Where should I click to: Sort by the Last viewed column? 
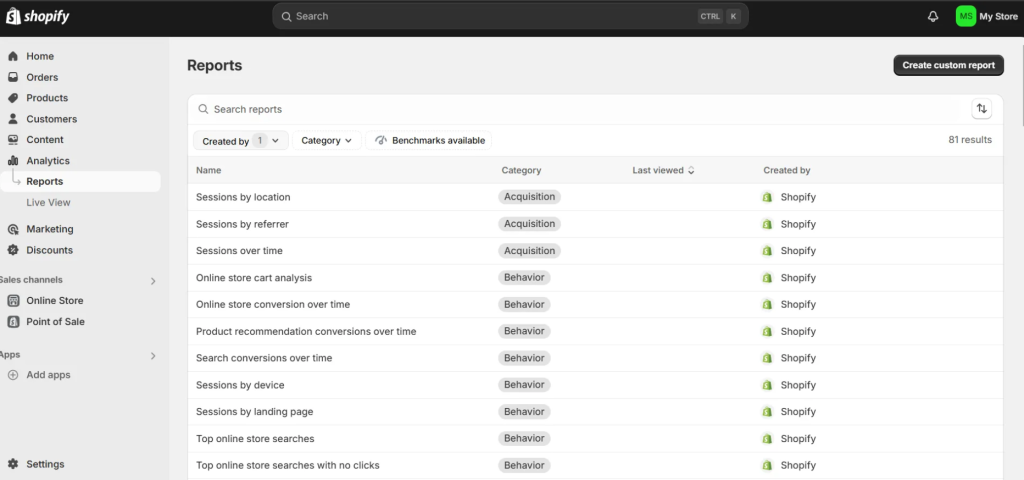663,170
